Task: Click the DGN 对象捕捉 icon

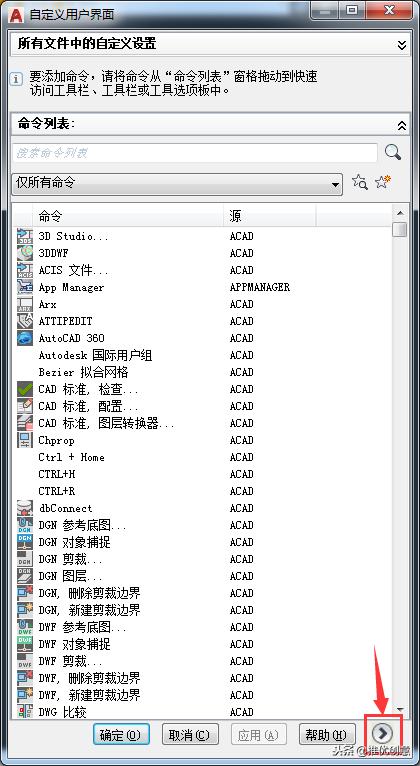Action: (24, 542)
